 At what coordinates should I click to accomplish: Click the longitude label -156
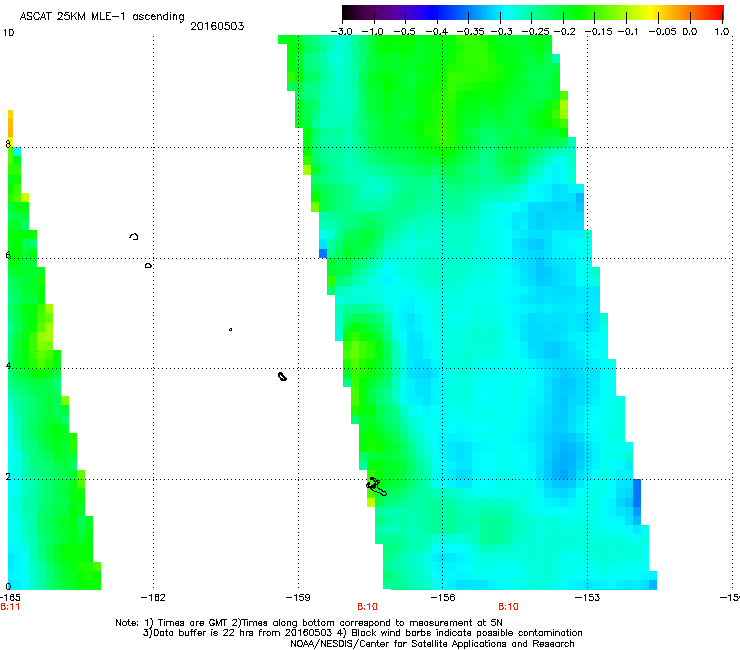coord(443,598)
